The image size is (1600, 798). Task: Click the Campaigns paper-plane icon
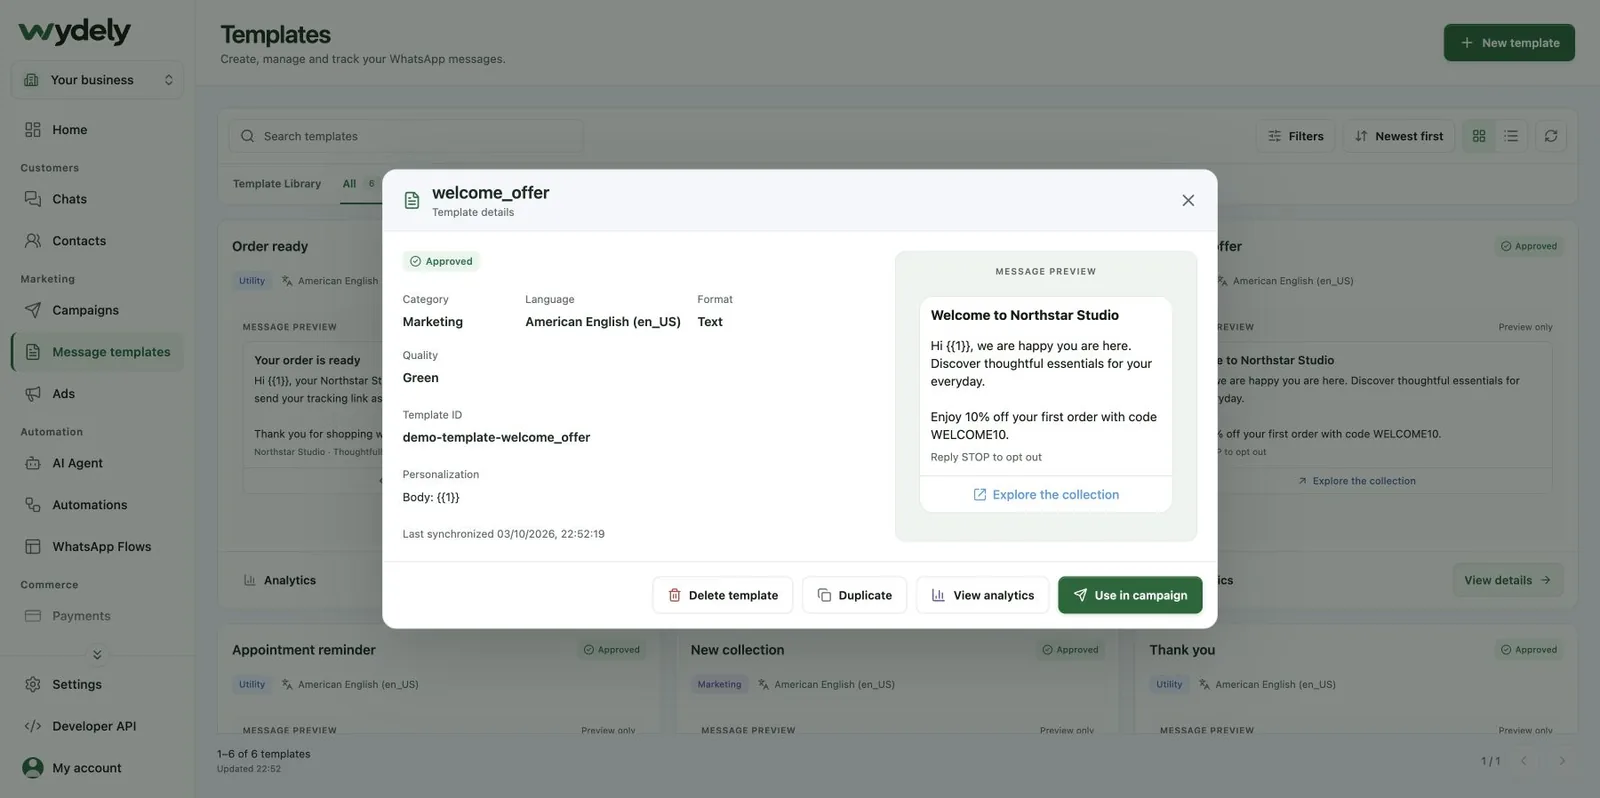pyautogui.click(x=33, y=310)
